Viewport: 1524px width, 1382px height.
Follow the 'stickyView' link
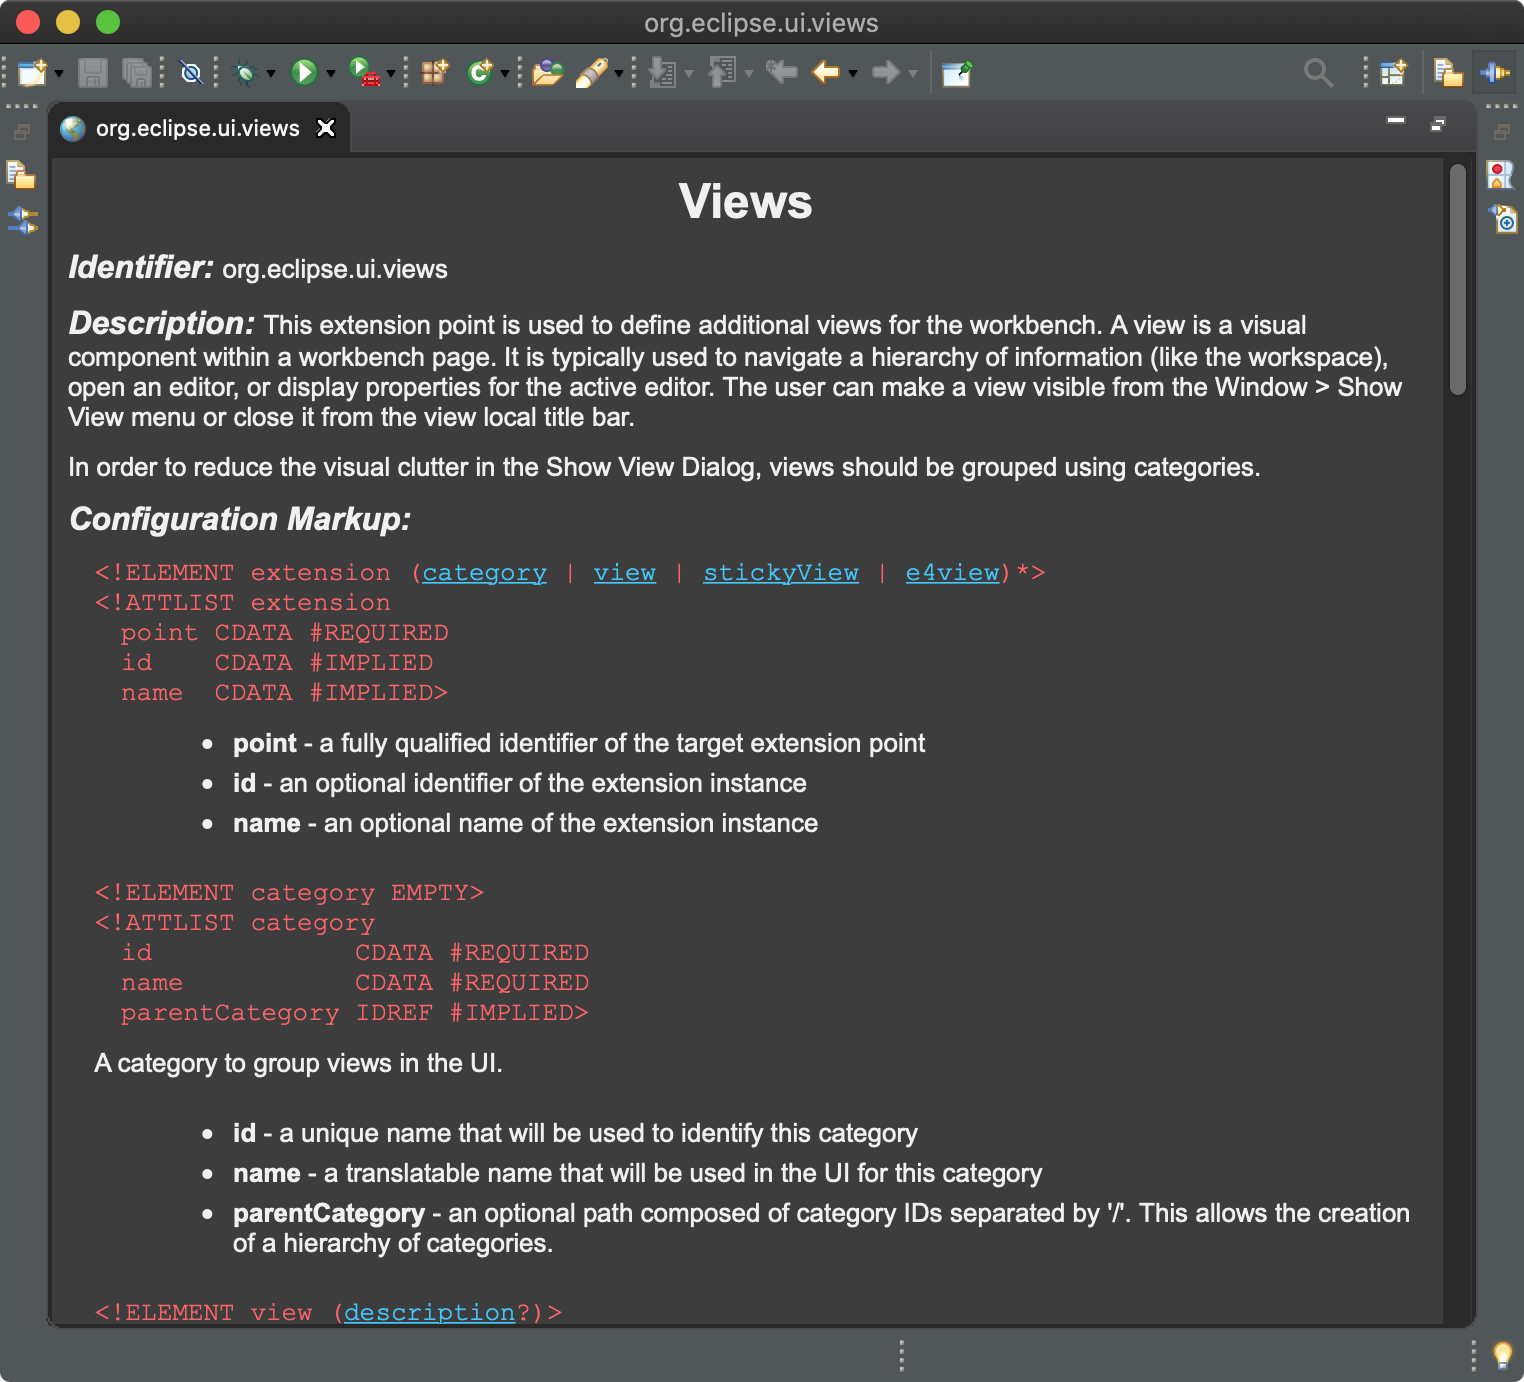780,573
